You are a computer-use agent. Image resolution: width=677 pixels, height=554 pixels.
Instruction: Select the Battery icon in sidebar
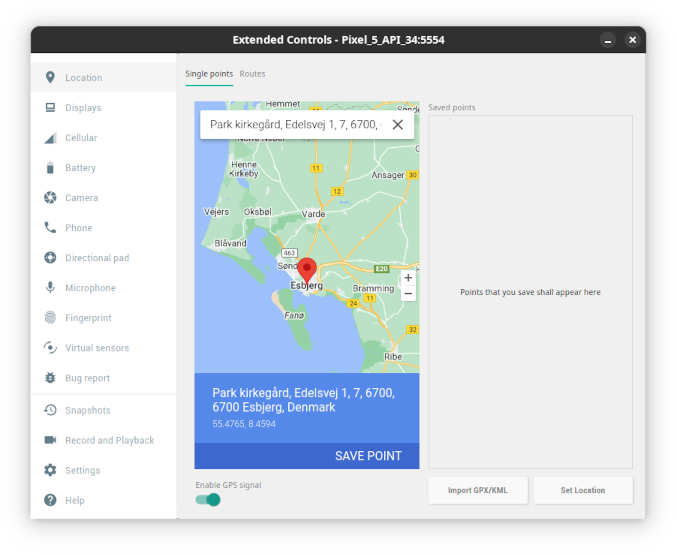tap(50, 168)
